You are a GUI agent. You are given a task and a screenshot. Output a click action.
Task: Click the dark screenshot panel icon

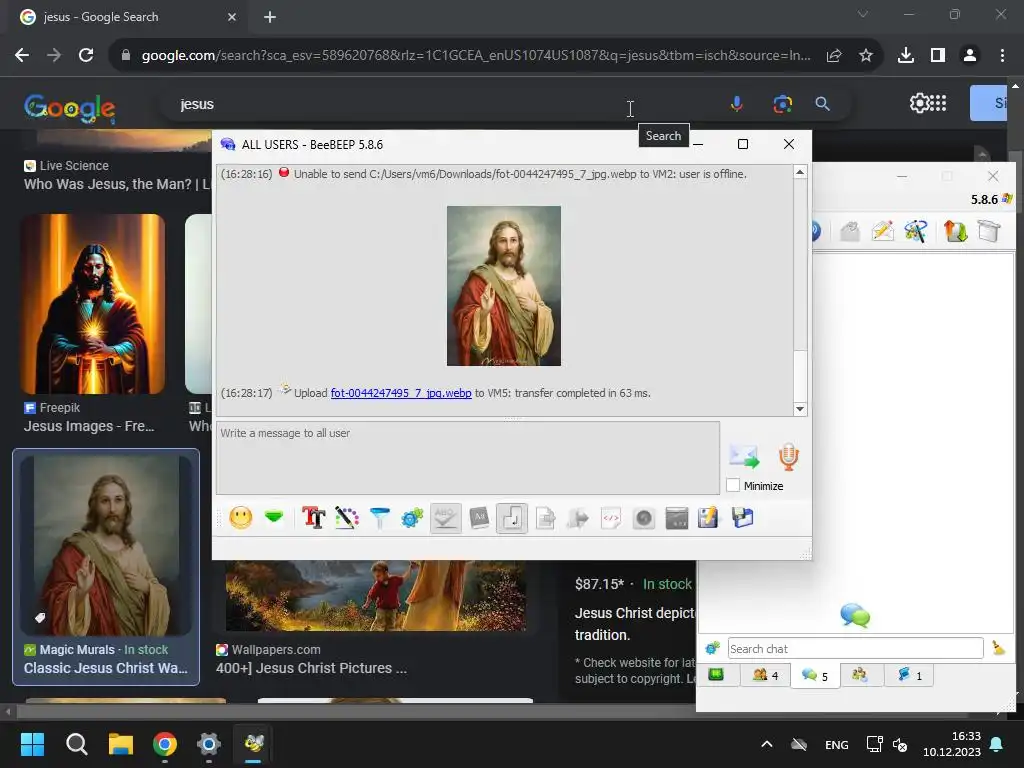click(677, 519)
